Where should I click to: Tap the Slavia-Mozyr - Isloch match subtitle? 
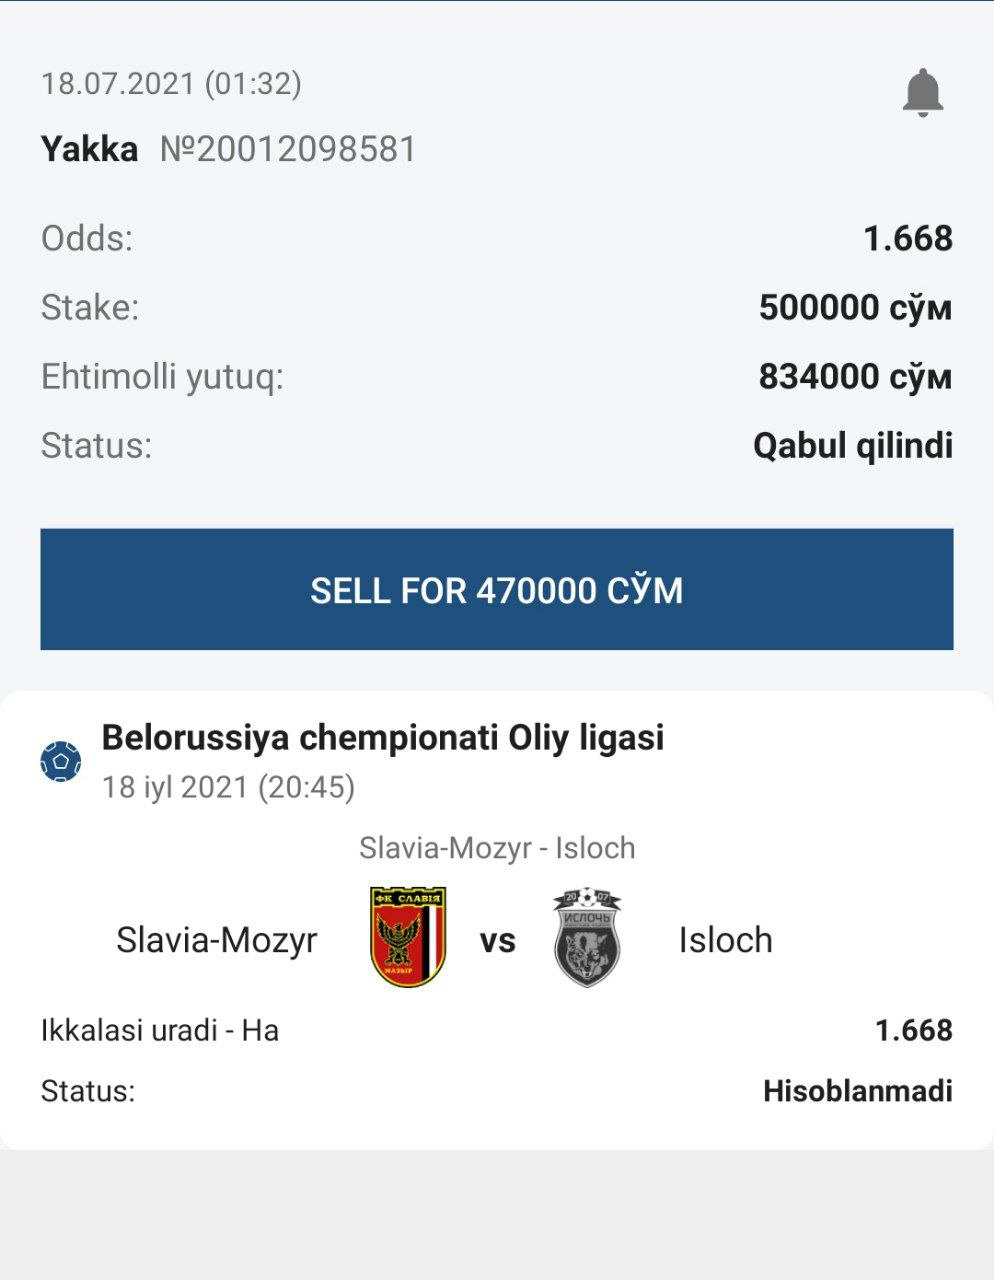[497, 848]
